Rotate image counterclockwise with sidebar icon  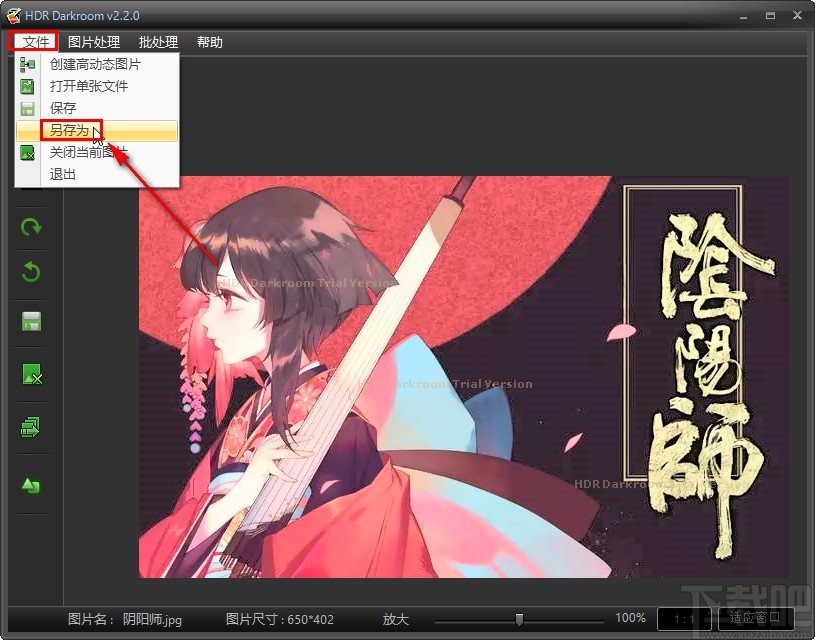(x=31, y=272)
